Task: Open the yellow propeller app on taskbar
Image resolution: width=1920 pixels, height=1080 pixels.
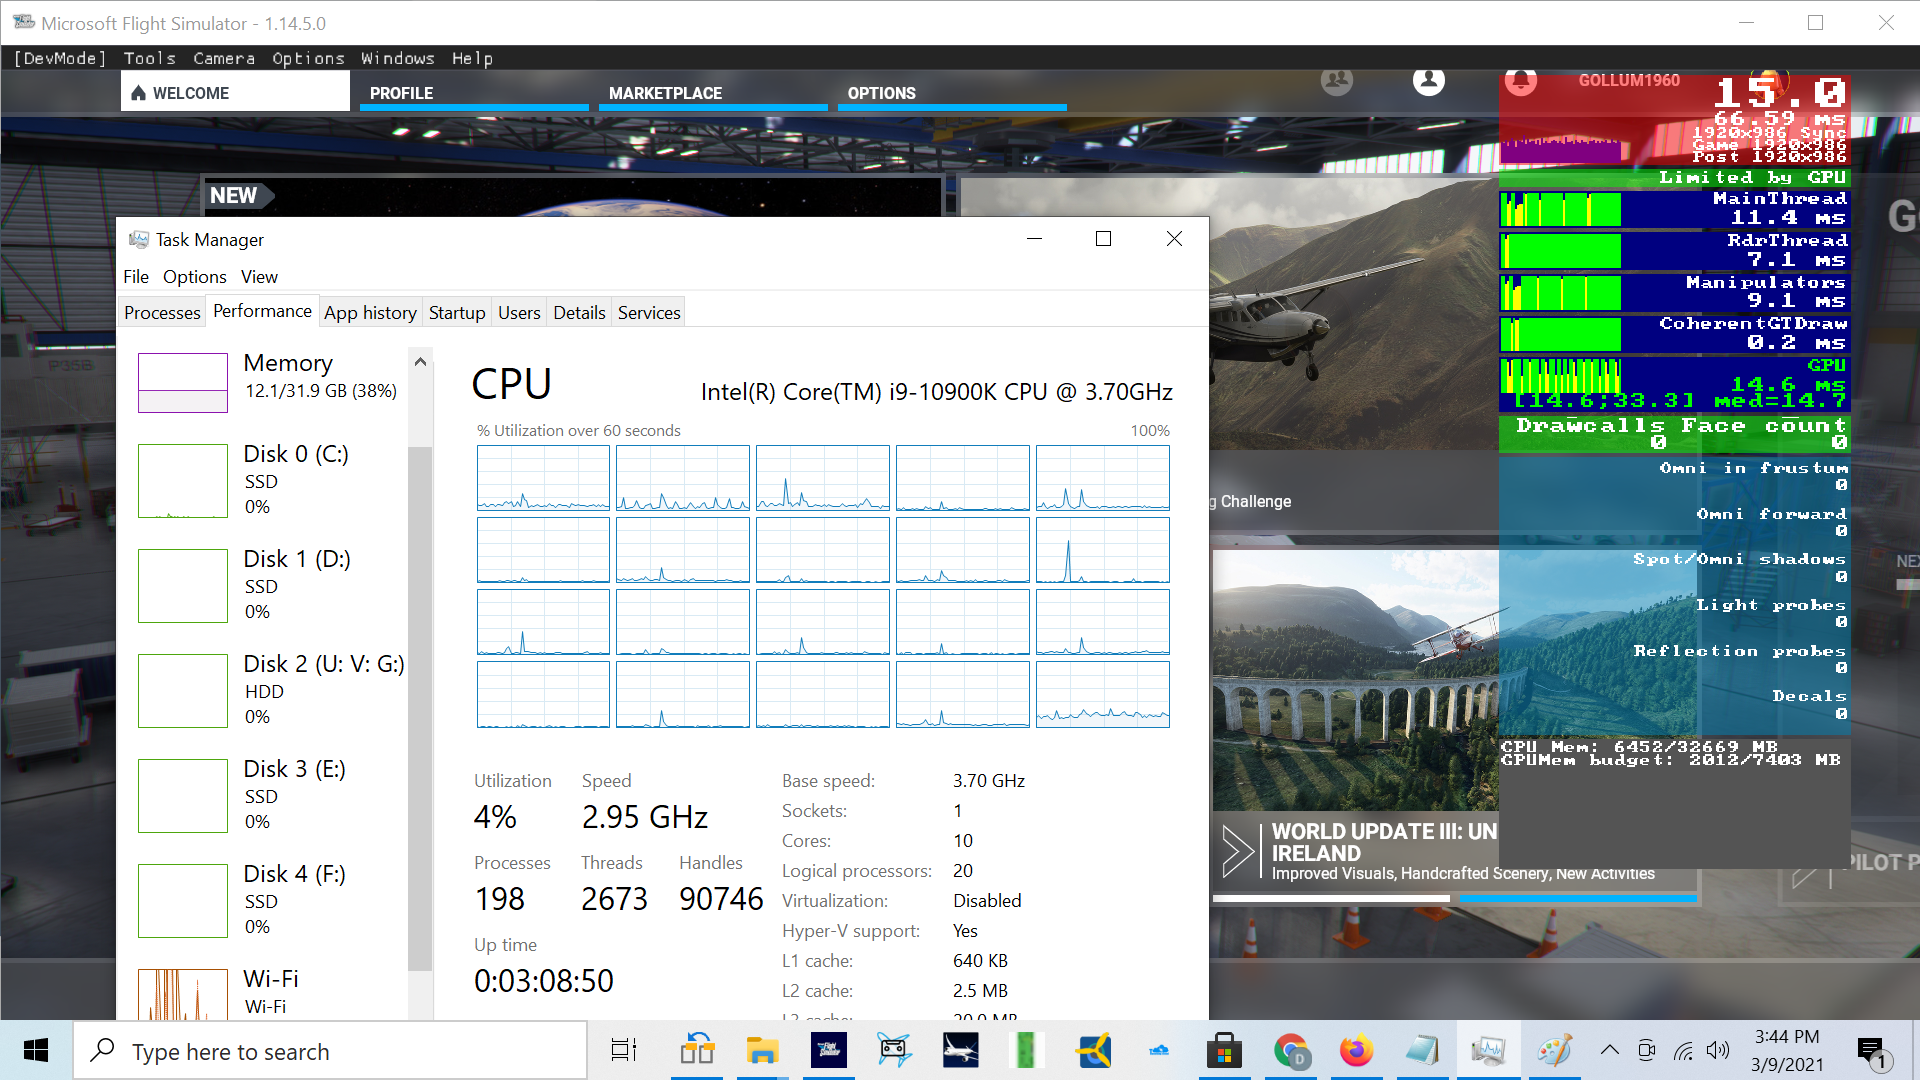Action: [1094, 1051]
